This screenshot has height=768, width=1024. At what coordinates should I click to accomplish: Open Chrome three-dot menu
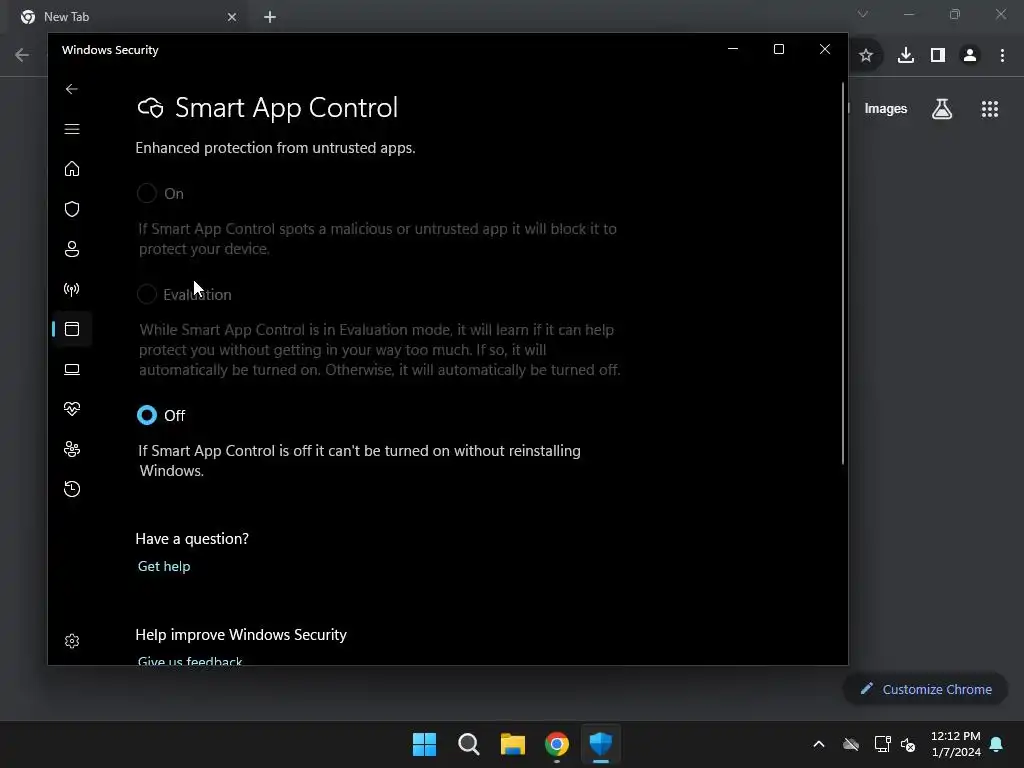1002,56
